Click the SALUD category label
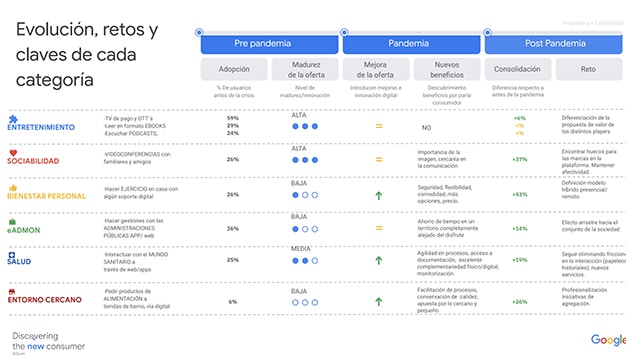Viewport: 626px width, 364px height. pyautogui.click(x=19, y=261)
